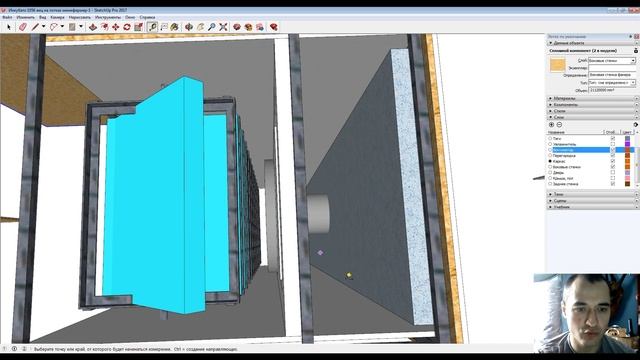Choose the Scale tool
Viewport: 640px width, 360px height.
tap(138, 27)
